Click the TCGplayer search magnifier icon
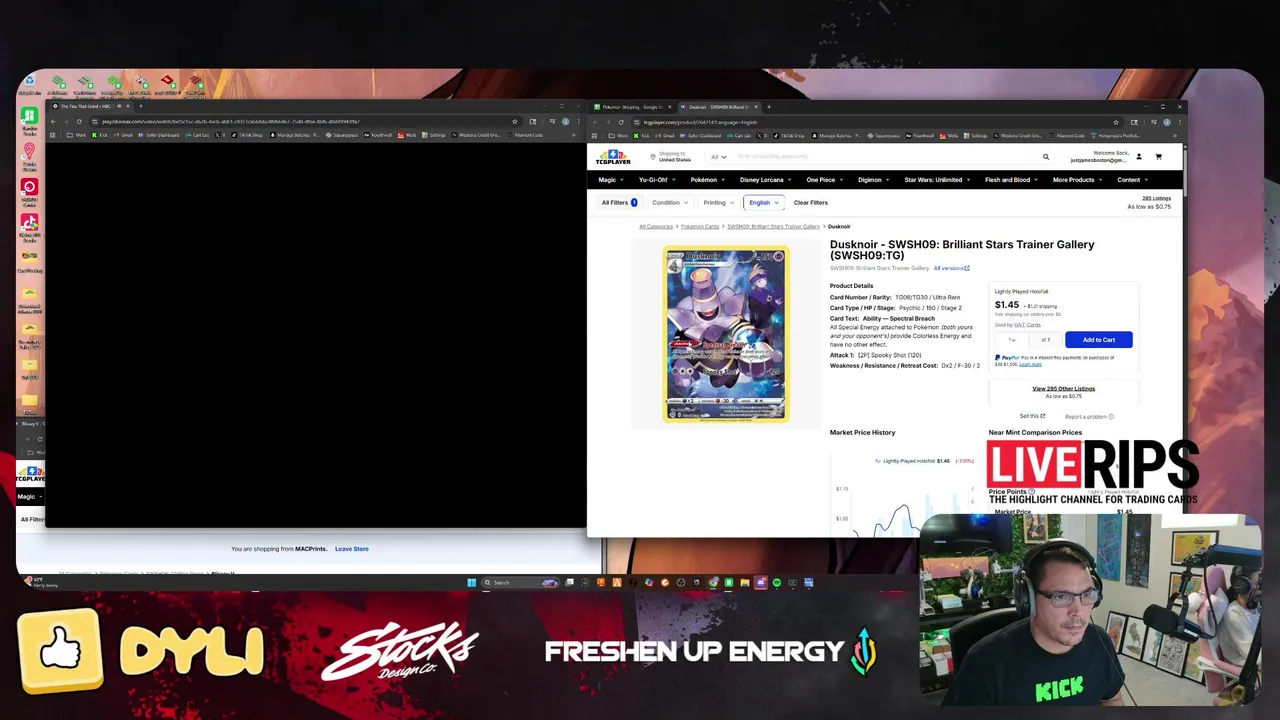Screen dimensions: 1280x720 point(1046,156)
